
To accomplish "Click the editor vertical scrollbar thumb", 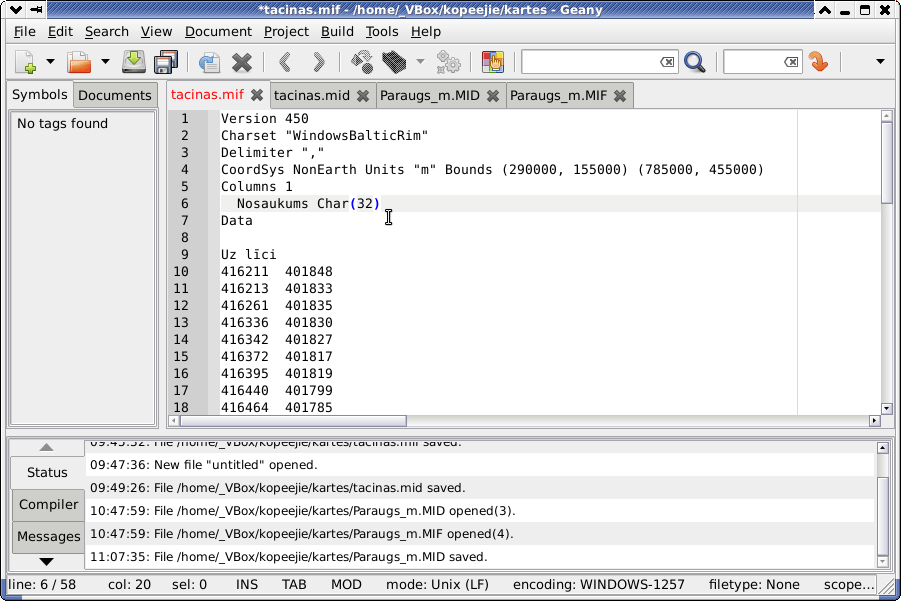I will (x=886, y=162).
